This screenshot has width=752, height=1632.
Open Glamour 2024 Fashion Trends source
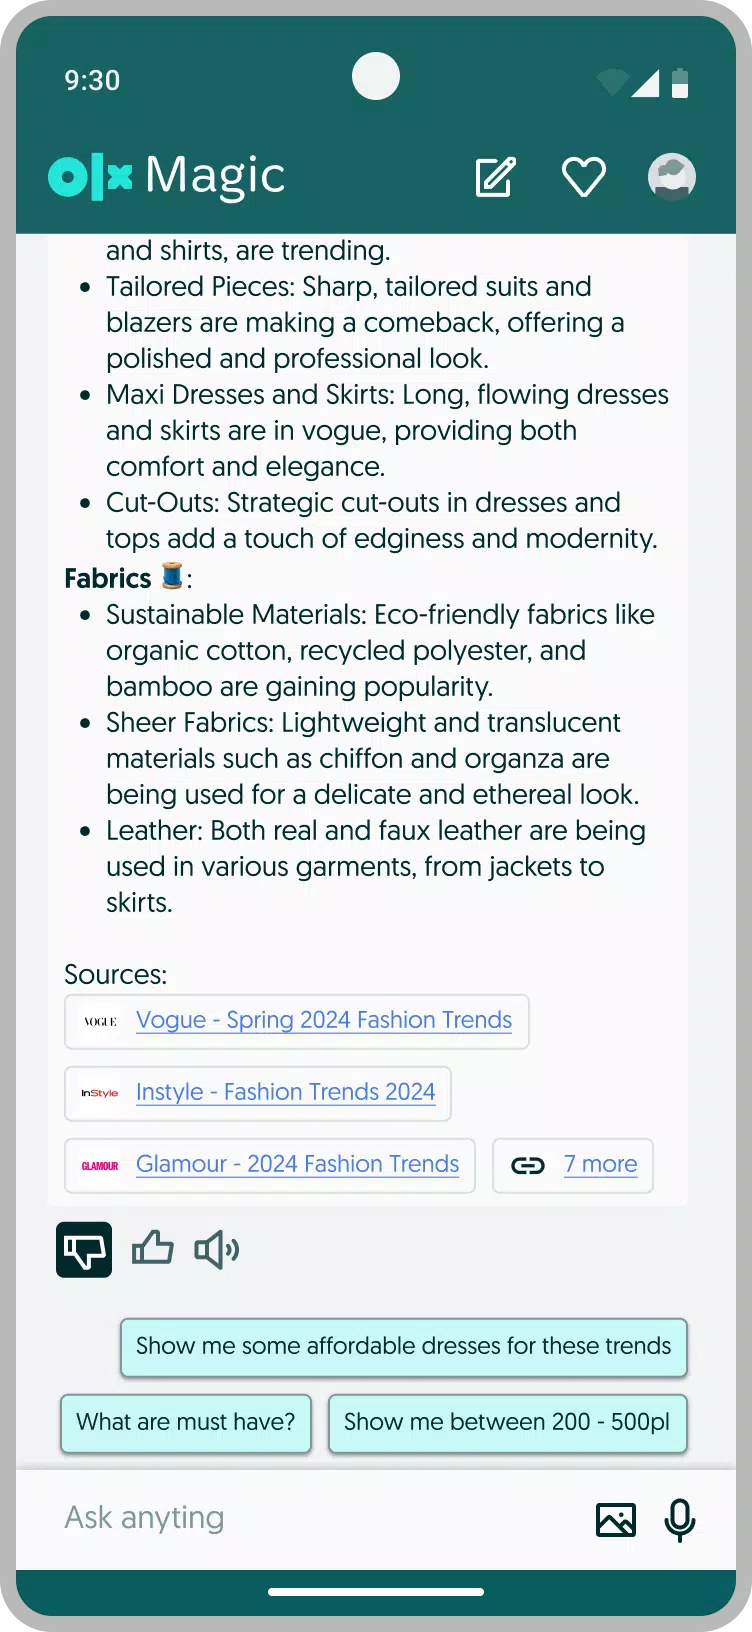coord(297,1165)
